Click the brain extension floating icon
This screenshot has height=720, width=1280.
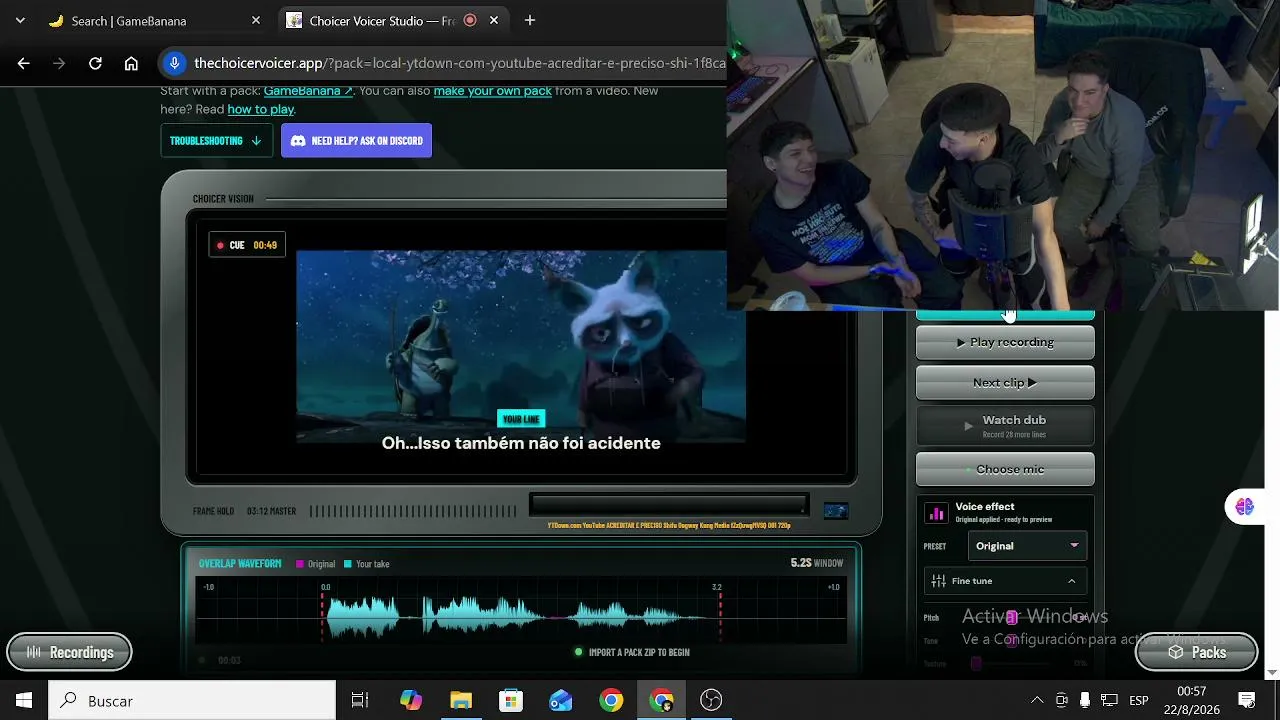point(1245,507)
